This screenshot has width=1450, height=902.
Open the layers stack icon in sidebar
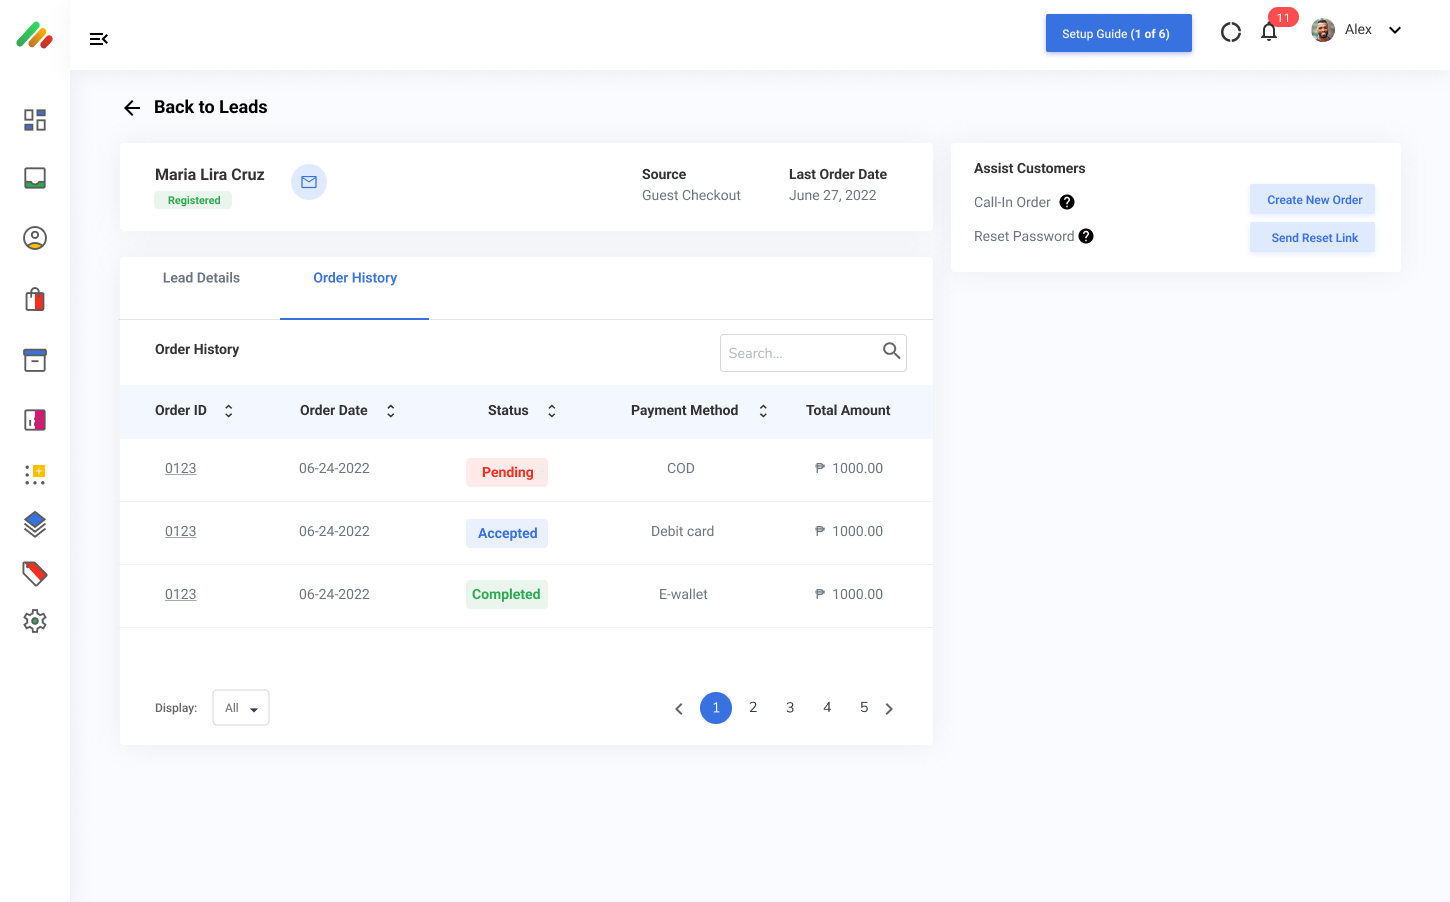[35, 523]
